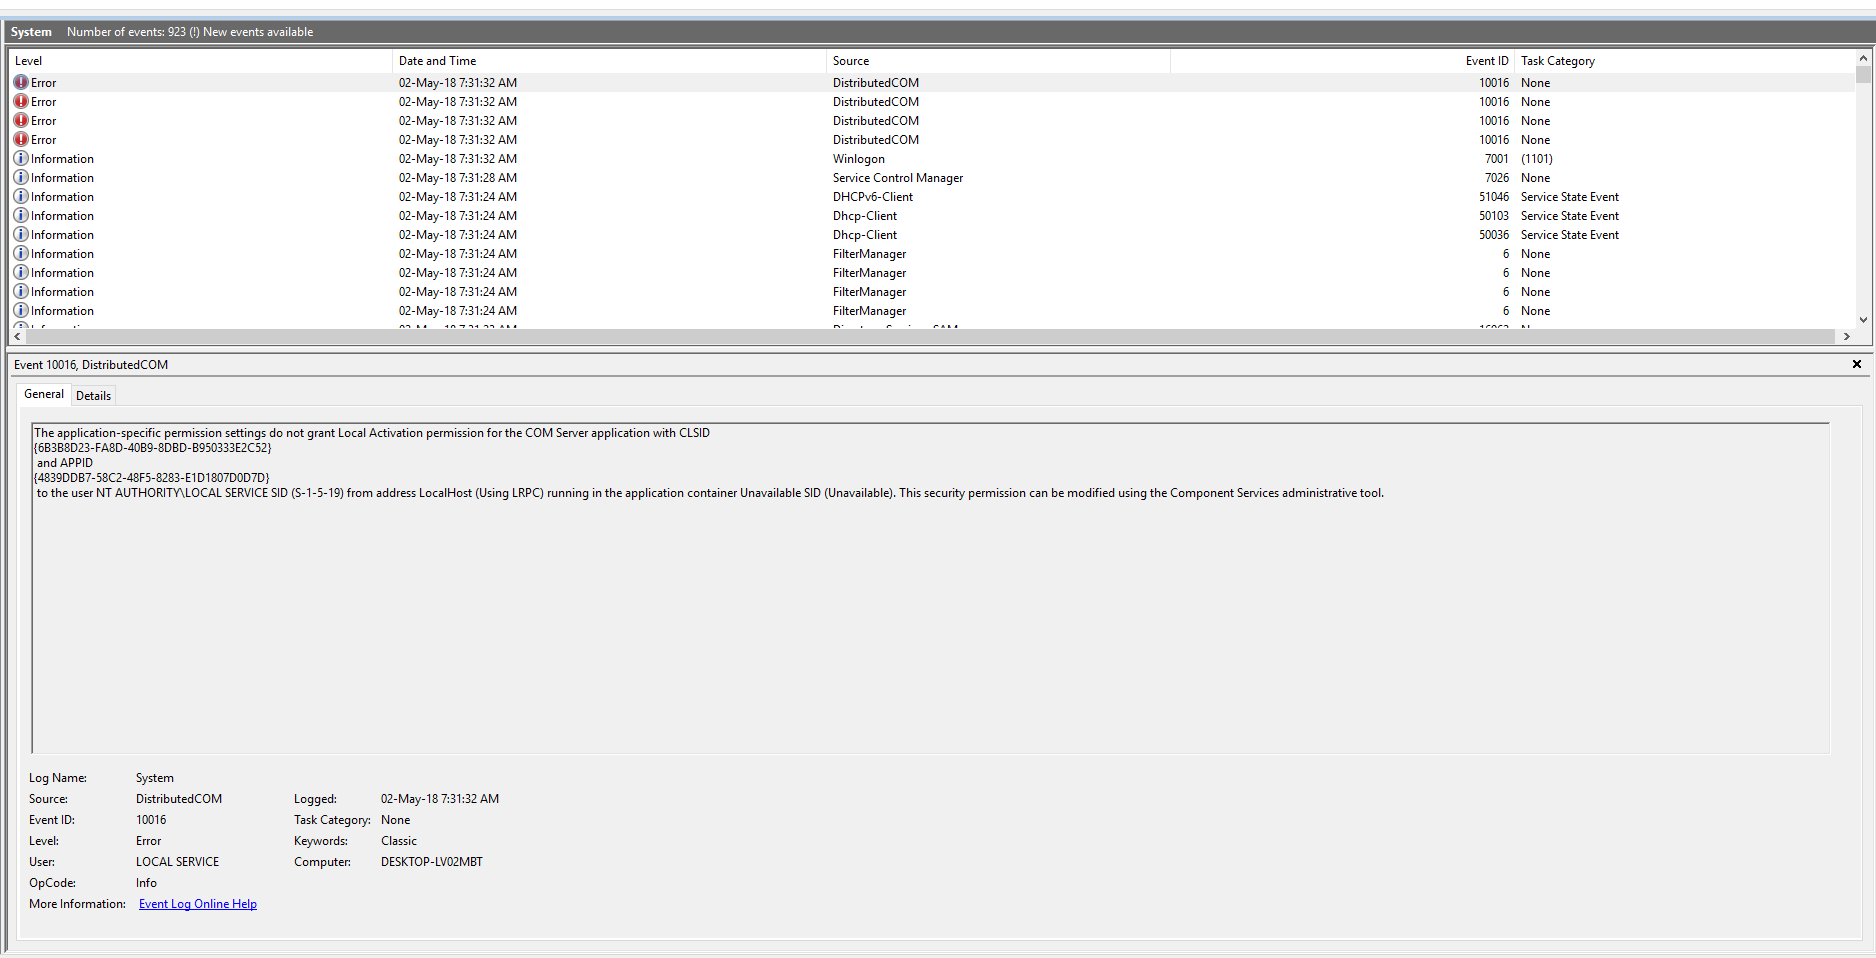Open the General tab
This screenshot has height=958, width=1876.
[x=44, y=394]
